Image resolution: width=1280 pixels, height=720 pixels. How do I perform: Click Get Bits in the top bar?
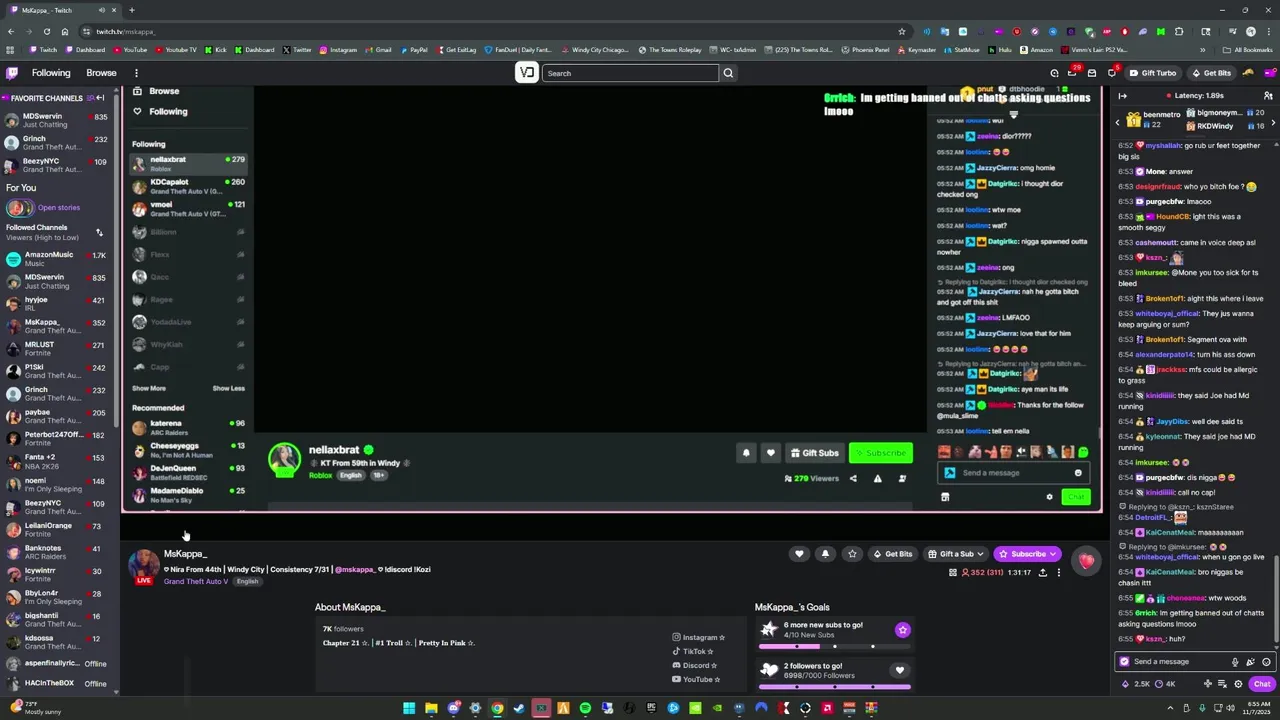coord(1211,73)
